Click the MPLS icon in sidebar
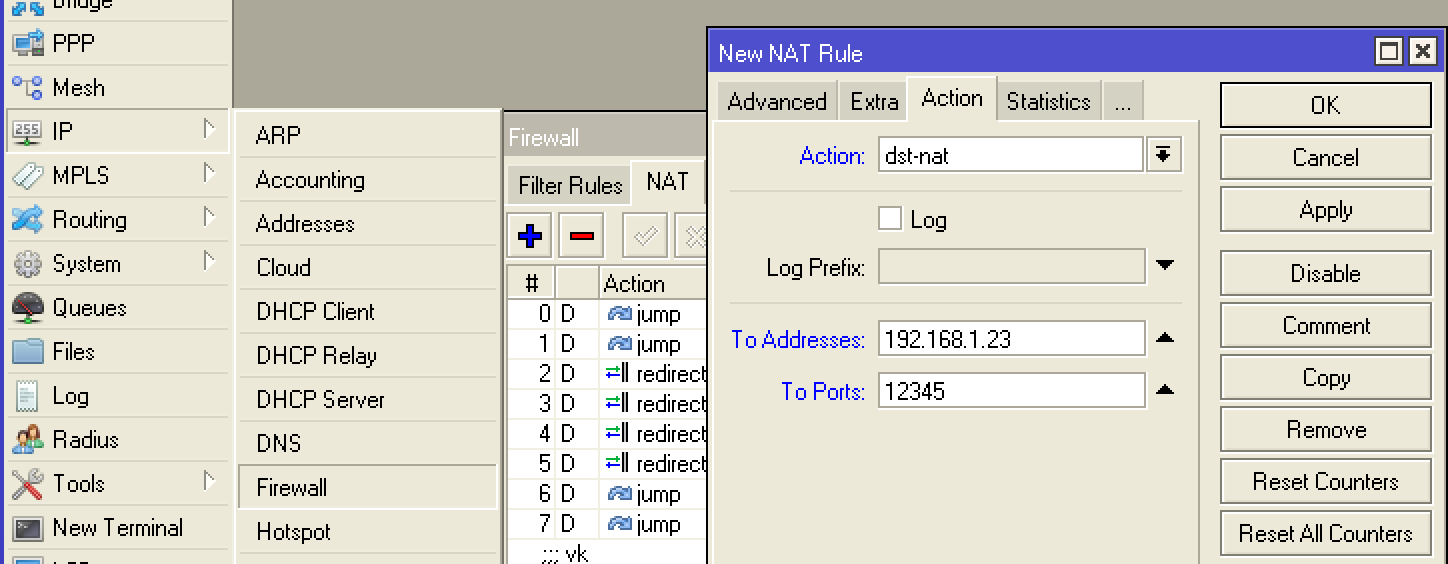This screenshot has height=564, width=1448. click(27, 176)
